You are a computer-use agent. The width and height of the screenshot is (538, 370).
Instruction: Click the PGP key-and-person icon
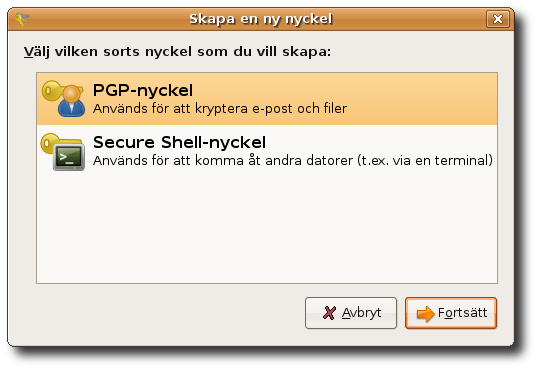[63, 99]
